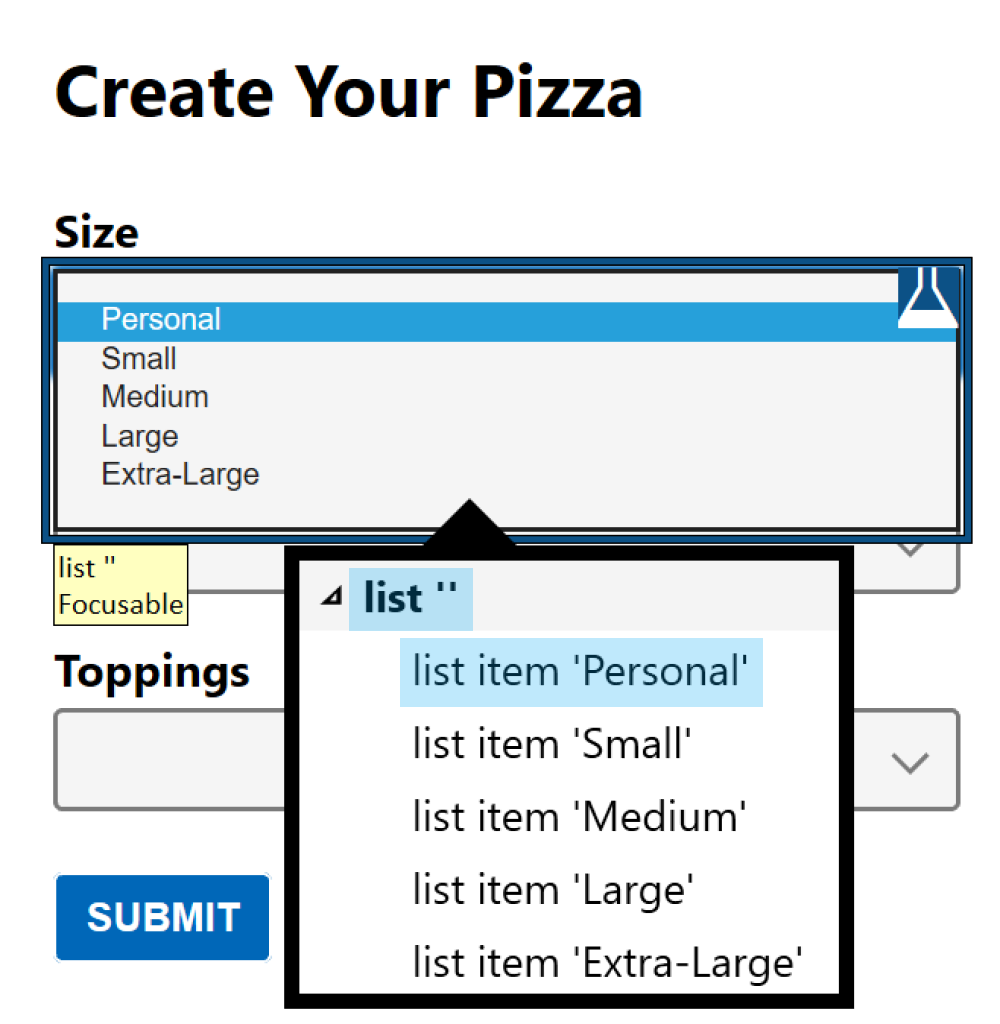The image size is (1000, 1024).
Task: Open the Toppings dropdown chevron
Action: click(909, 763)
